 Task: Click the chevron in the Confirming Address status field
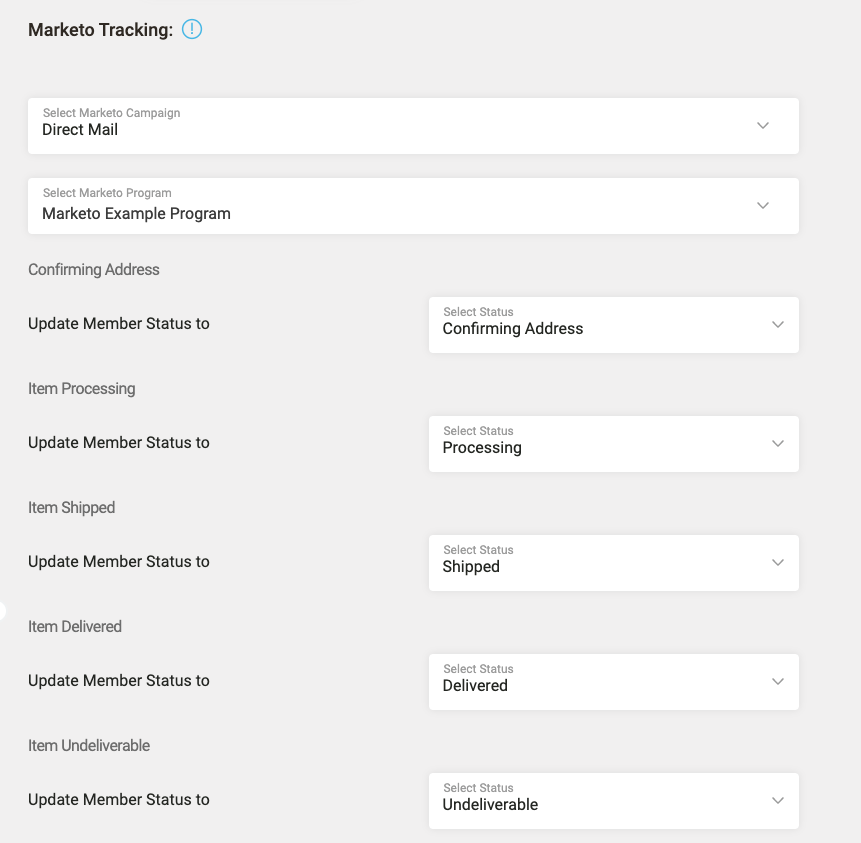tap(778, 325)
